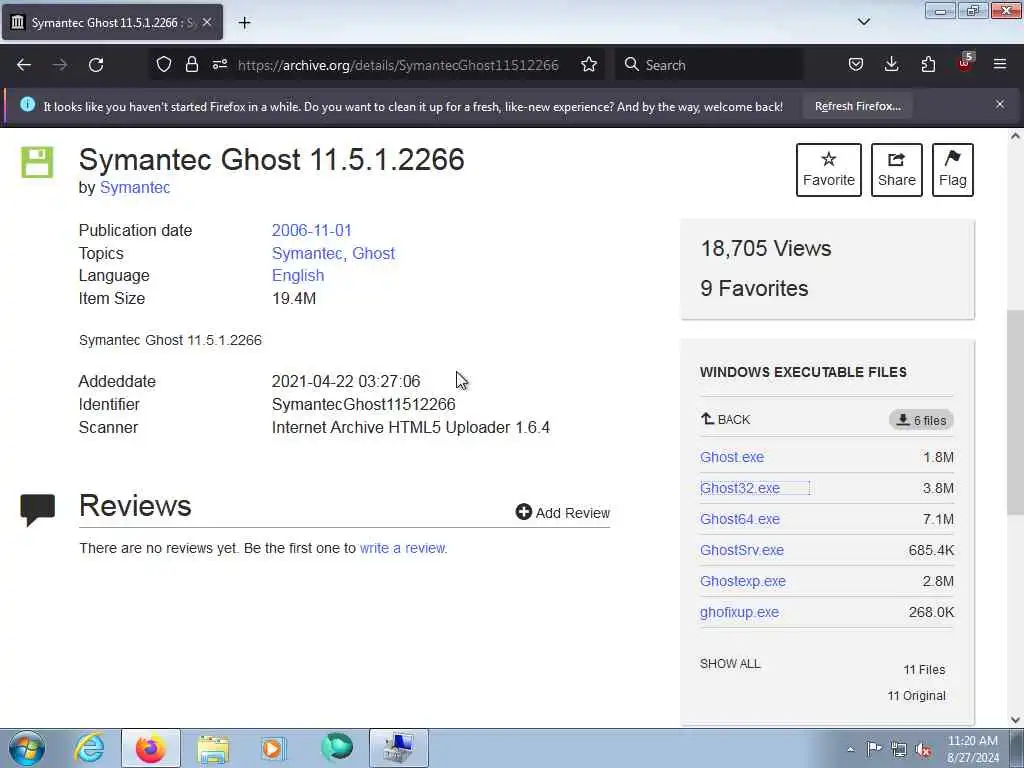
Task: Go back with the browser back arrow
Action: click(24, 65)
